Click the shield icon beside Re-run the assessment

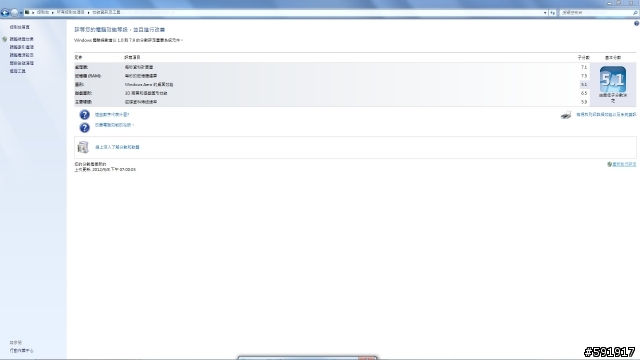click(x=609, y=164)
